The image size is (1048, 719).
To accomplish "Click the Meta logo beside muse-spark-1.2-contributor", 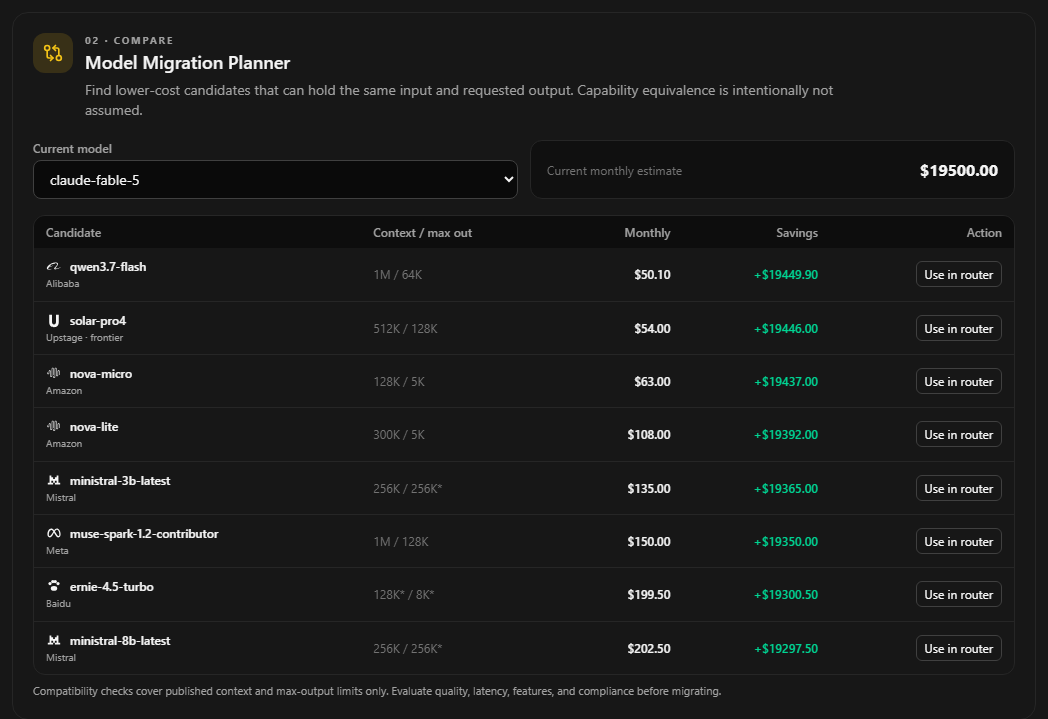I will pos(53,533).
